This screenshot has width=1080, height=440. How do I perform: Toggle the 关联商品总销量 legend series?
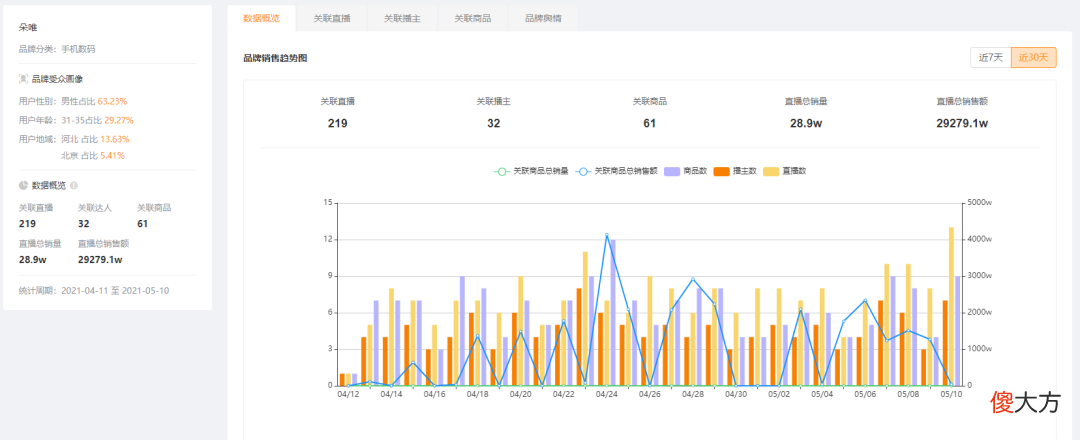(x=531, y=171)
